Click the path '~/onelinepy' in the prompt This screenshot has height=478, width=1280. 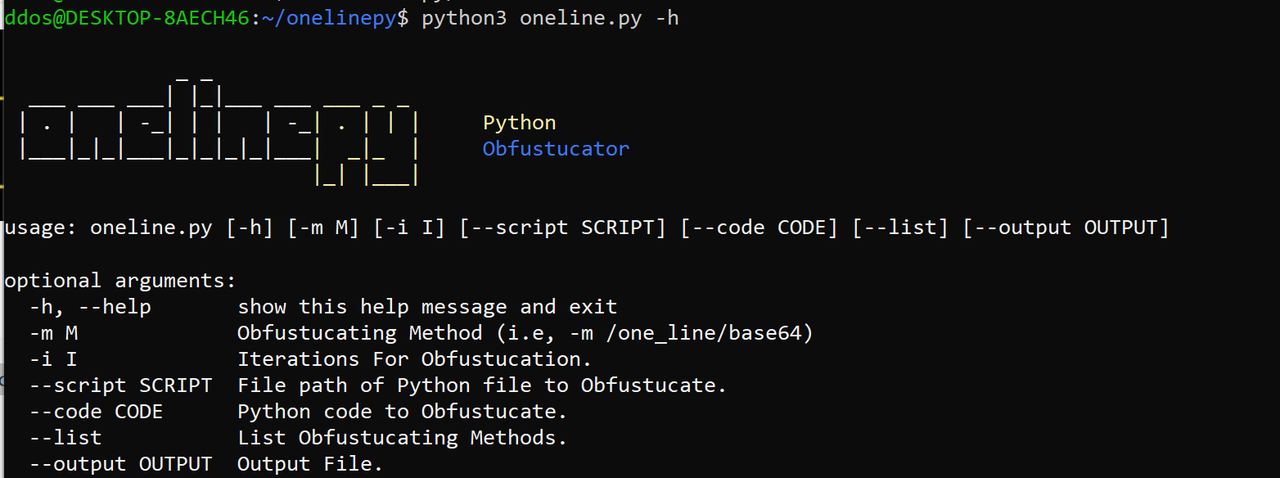(330, 19)
